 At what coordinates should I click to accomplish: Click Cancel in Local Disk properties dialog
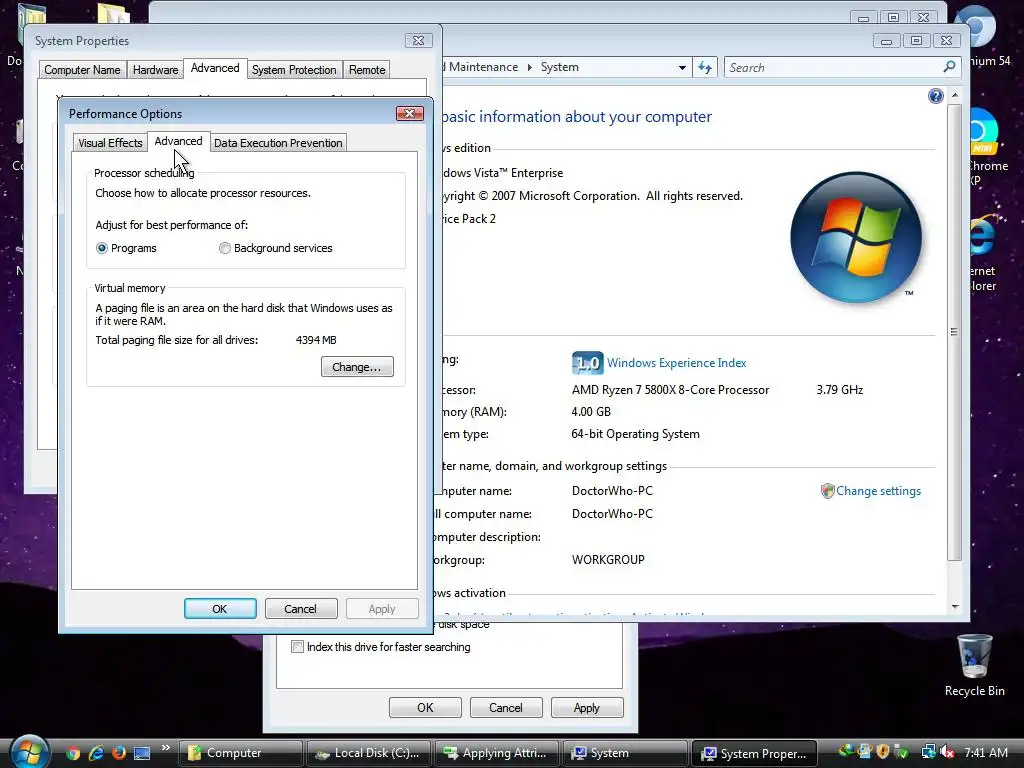(x=506, y=708)
